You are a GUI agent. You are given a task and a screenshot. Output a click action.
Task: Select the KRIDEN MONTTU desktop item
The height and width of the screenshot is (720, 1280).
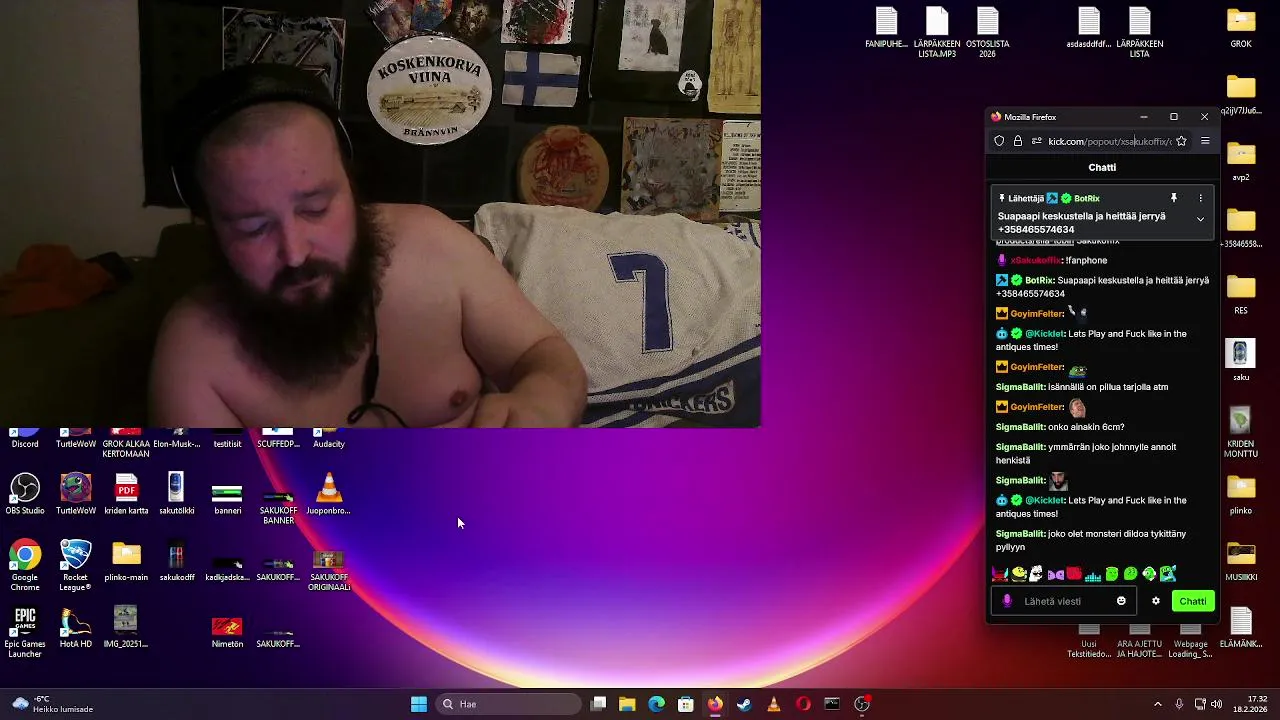pyautogui.click(x=1241, y=432)
